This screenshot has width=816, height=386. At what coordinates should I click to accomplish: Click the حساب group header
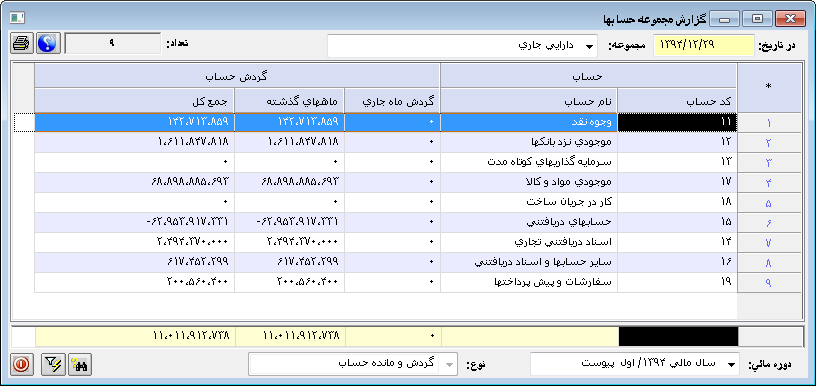tap(589, 76)
